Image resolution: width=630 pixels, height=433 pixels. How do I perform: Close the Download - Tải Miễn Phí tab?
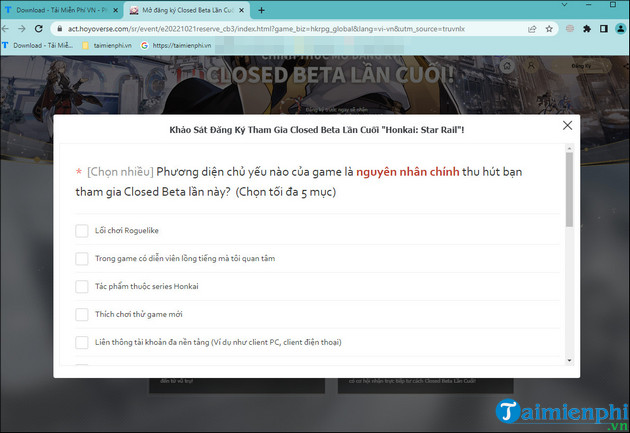coord(116,10)
